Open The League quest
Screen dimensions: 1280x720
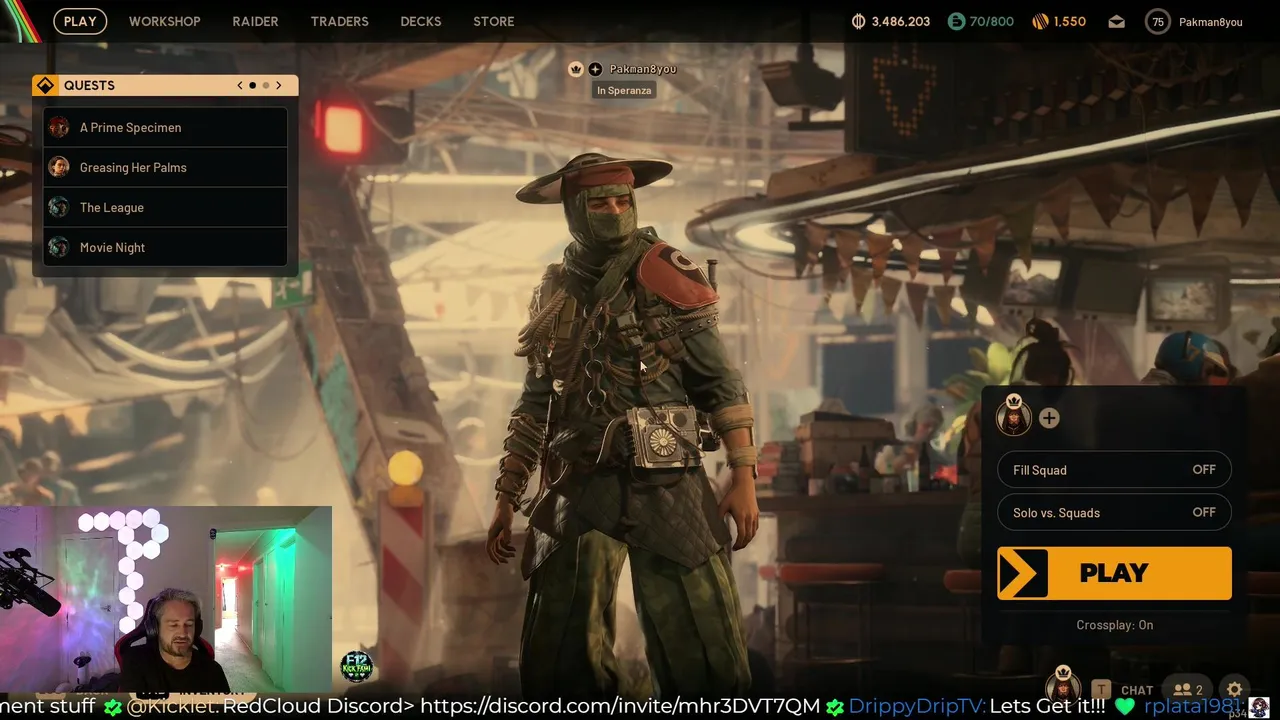(x=166, y=207)
